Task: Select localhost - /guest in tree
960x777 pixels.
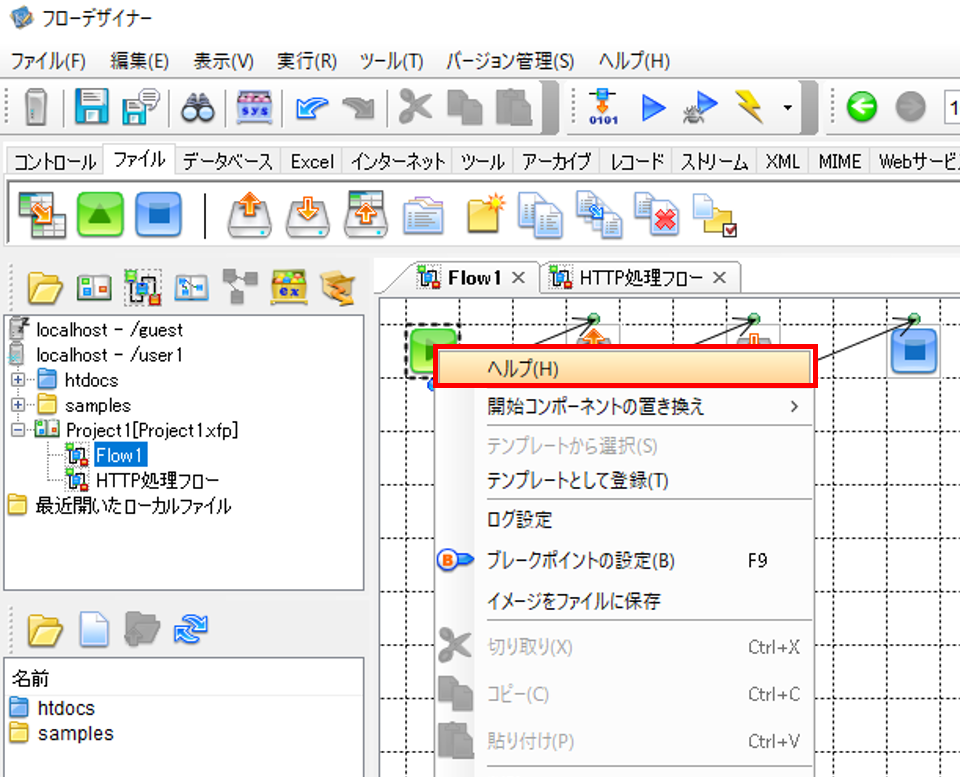Action: point(110,330)
